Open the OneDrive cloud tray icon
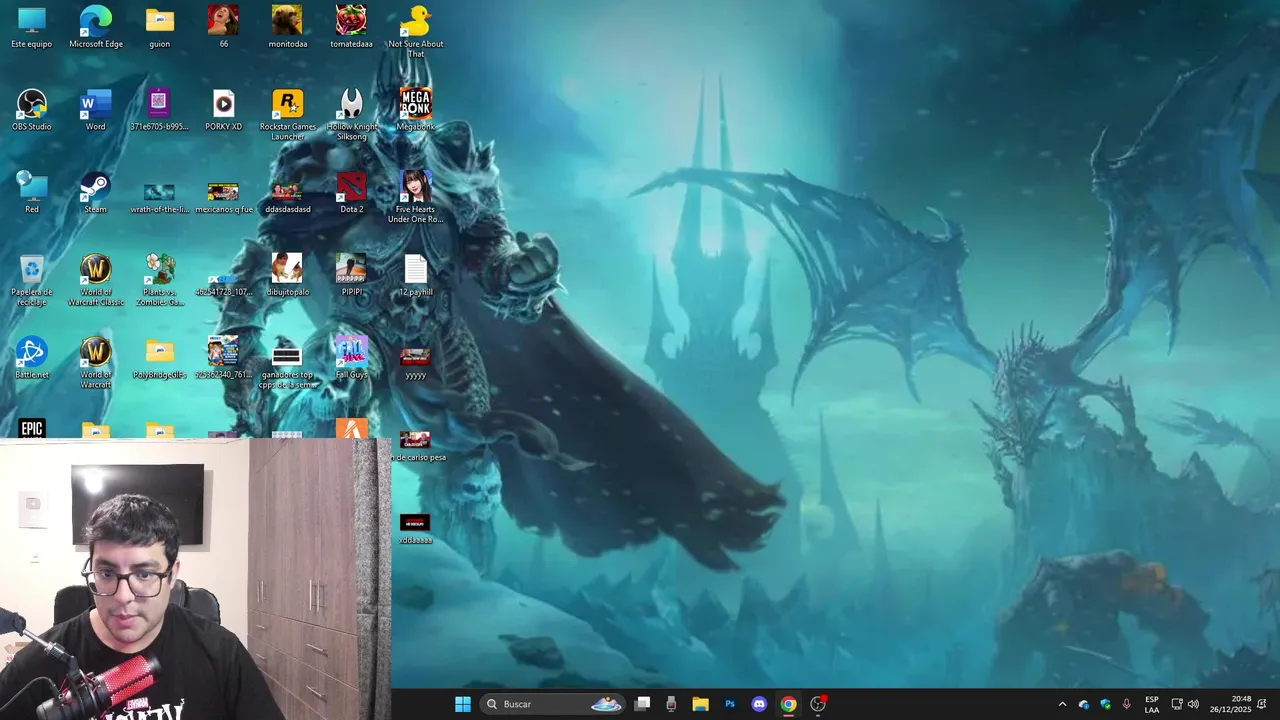This screenshot has width=1280, height=720. [1084, 704]
